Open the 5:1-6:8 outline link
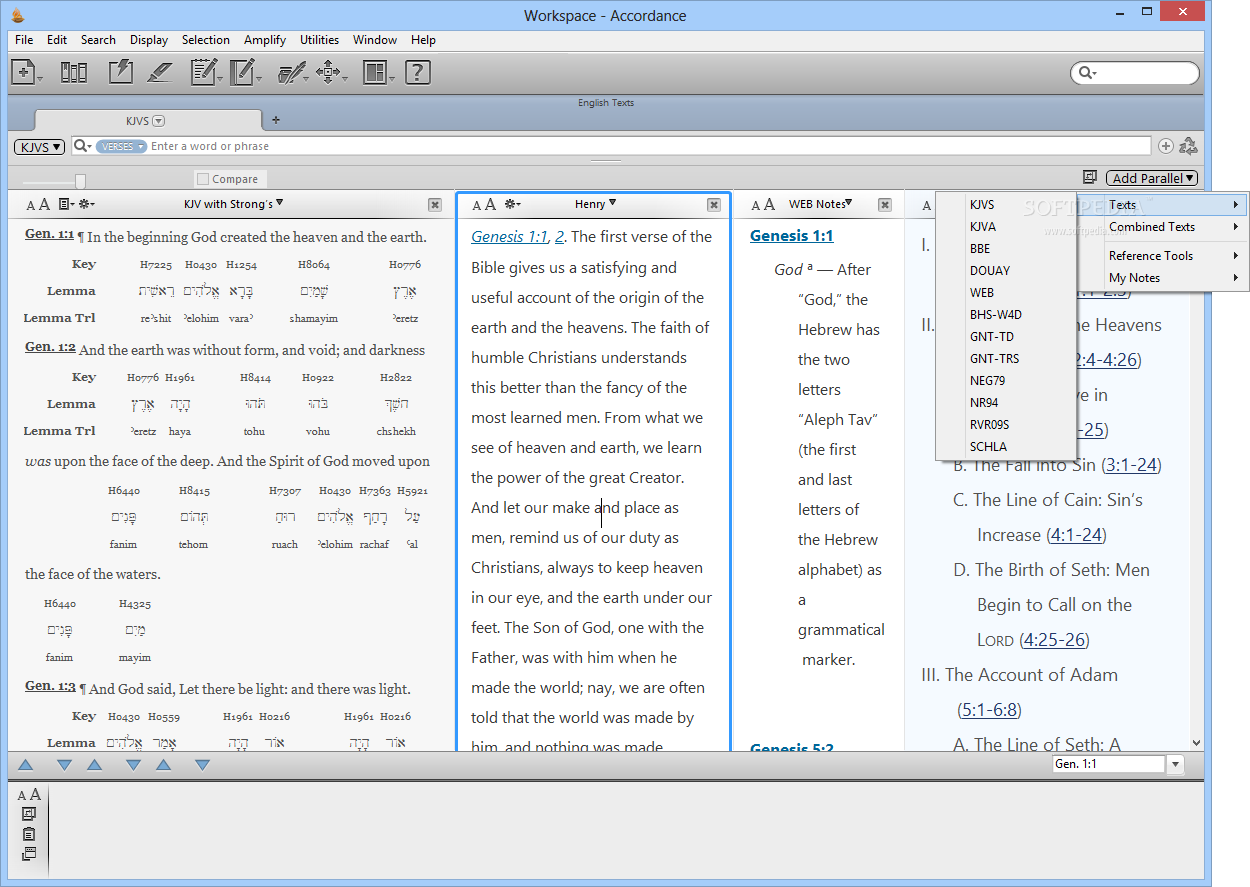The height and width of the screenshot is (887, 1250). [x=989, y=710]
